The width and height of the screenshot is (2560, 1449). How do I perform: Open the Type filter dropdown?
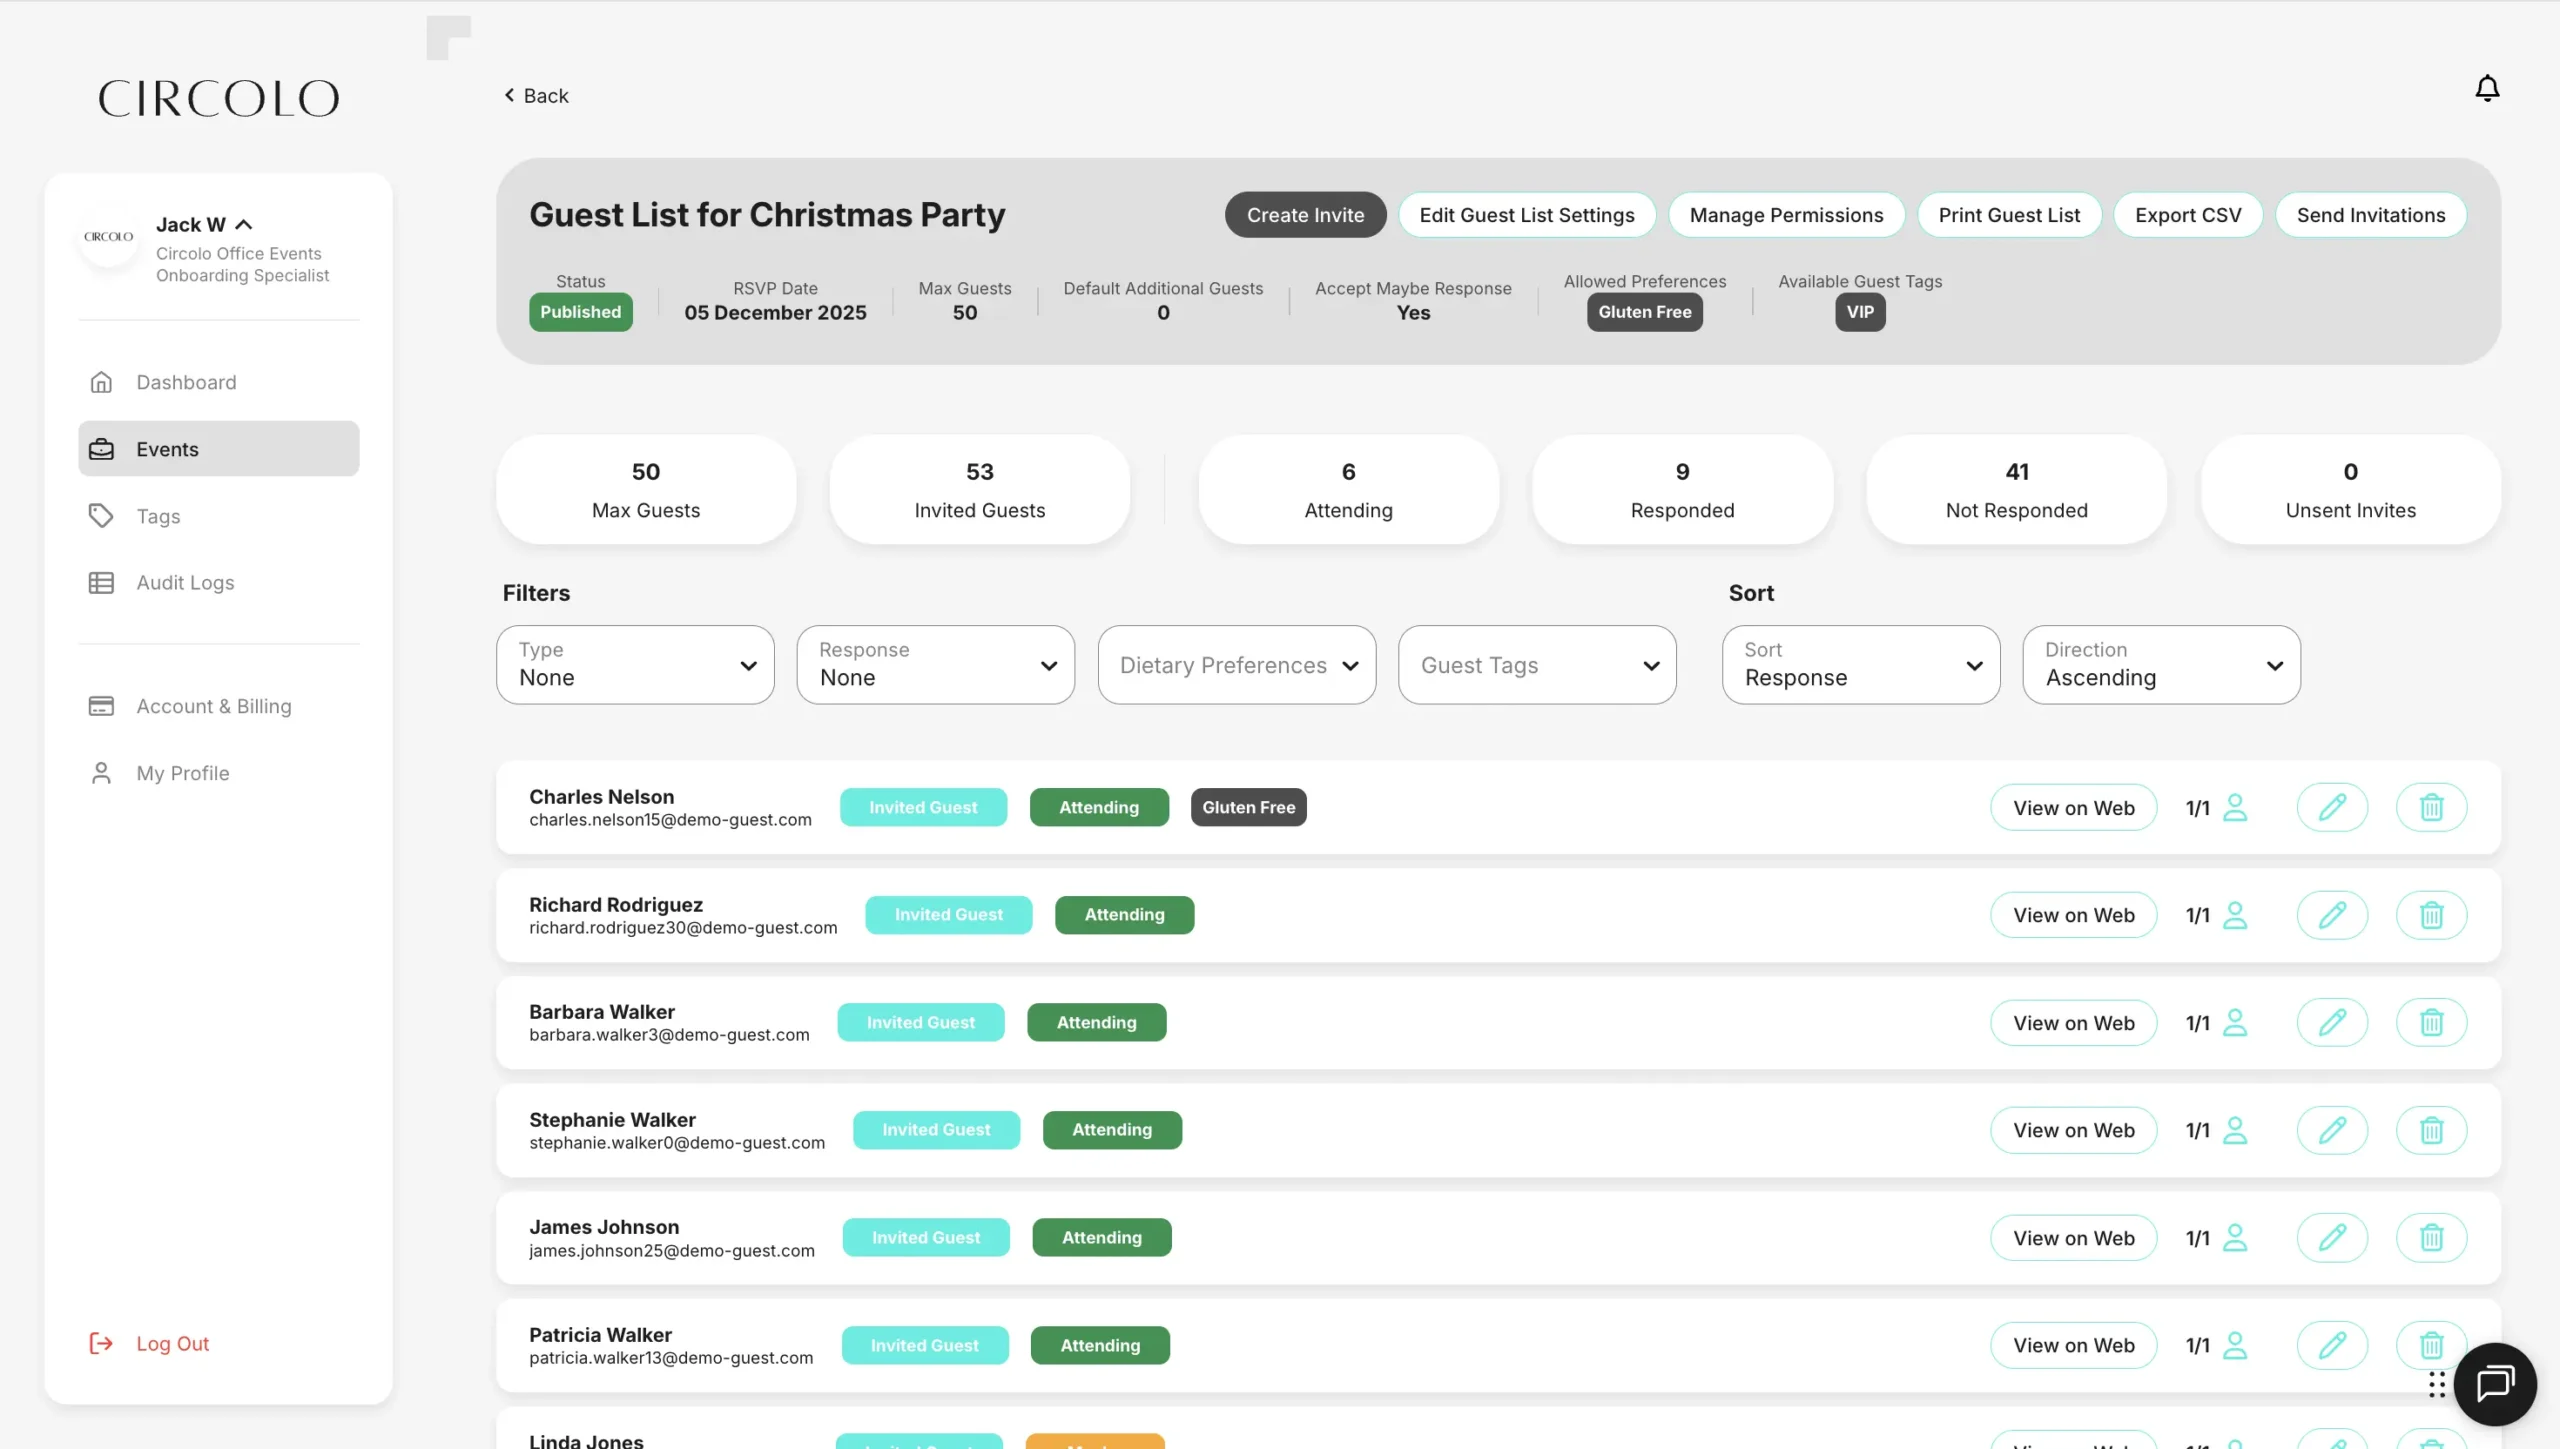(635, 665)
